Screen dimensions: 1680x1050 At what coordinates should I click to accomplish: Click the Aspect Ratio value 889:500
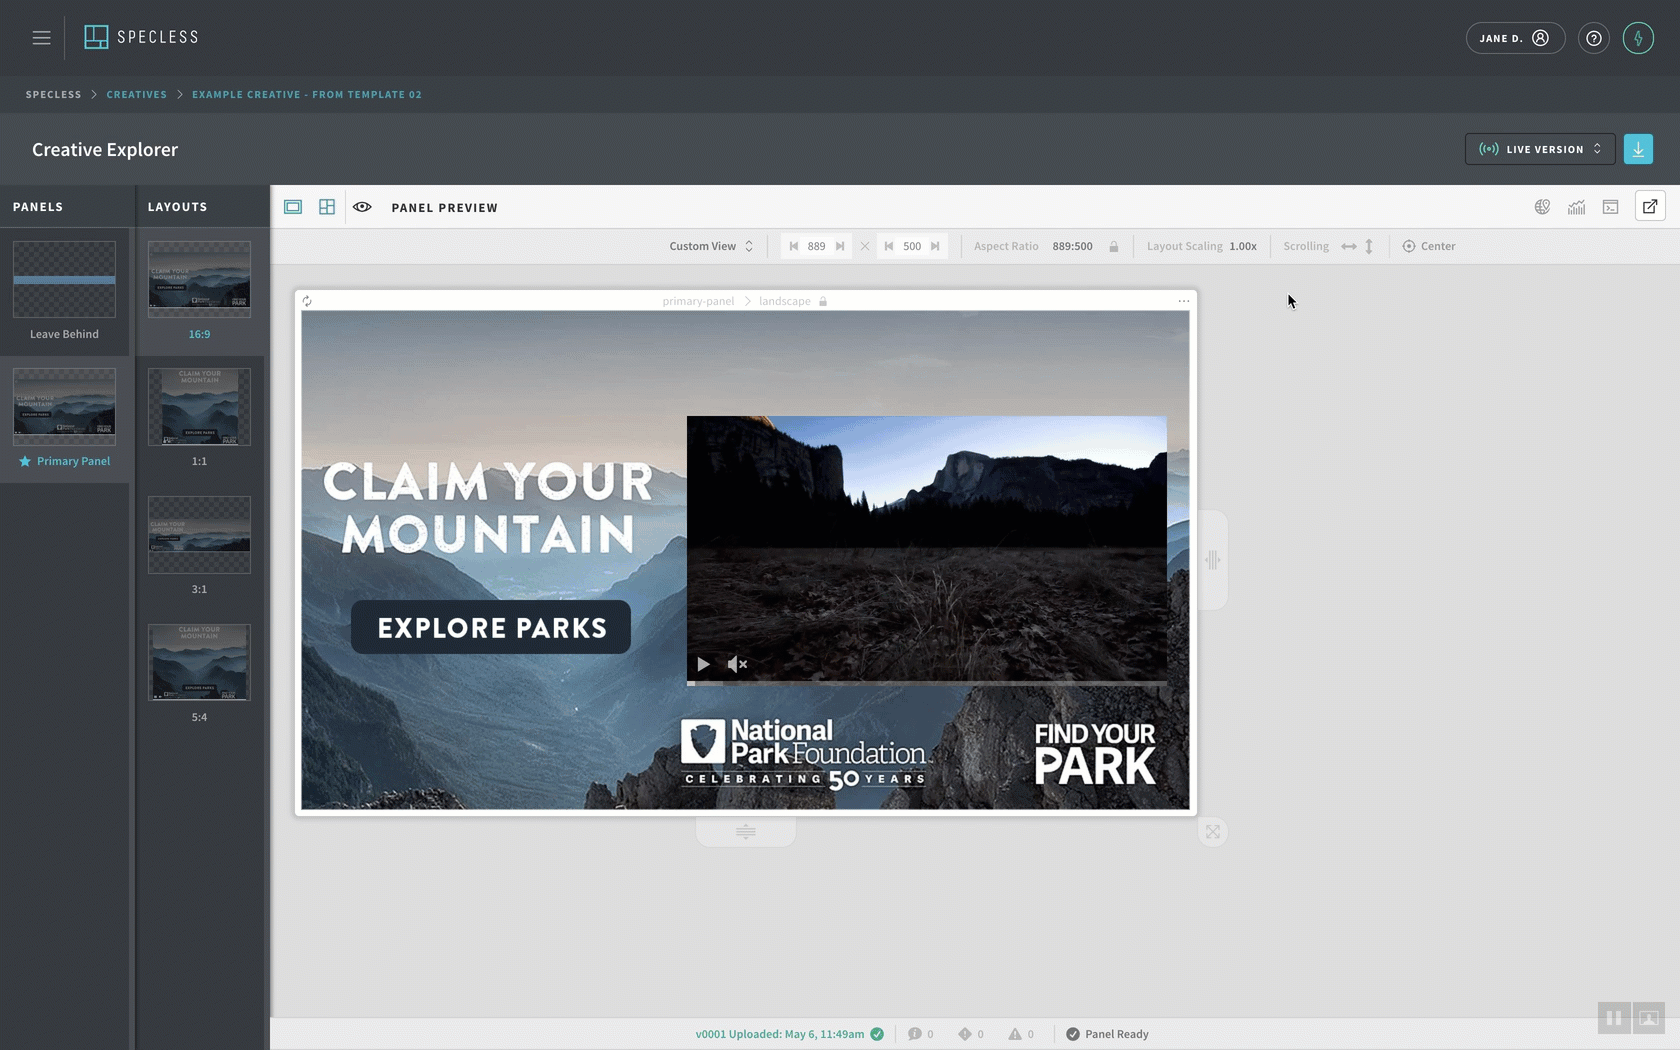click(x=1072, y=246)
